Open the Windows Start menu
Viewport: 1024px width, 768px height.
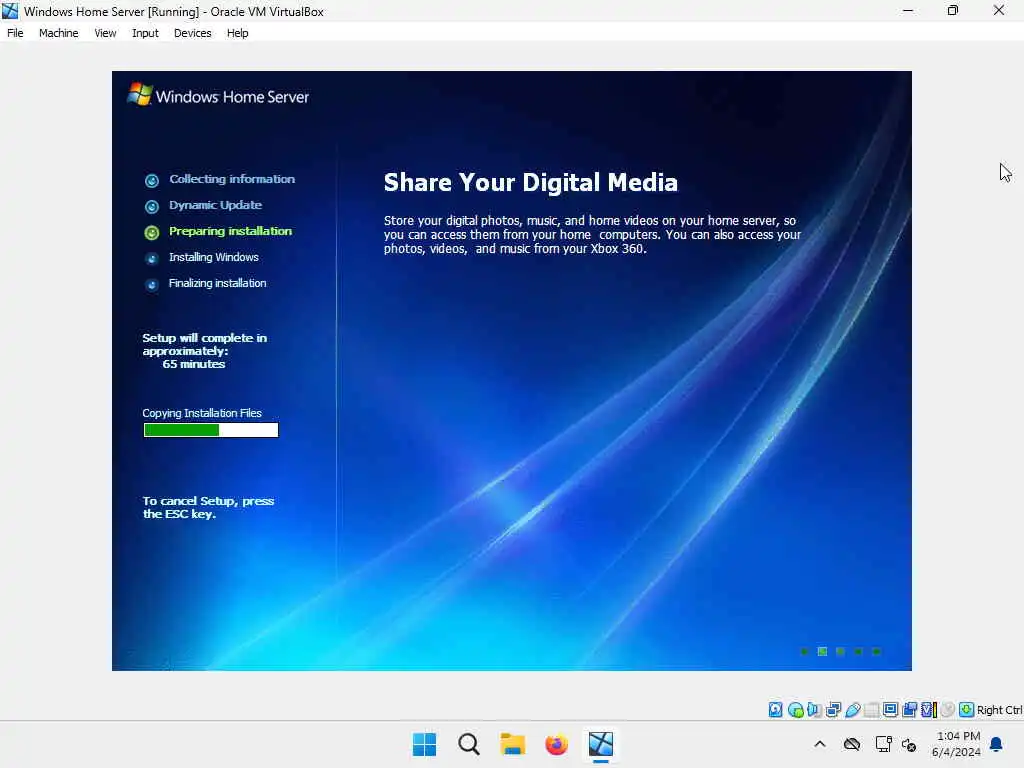(x=424, y=744)
